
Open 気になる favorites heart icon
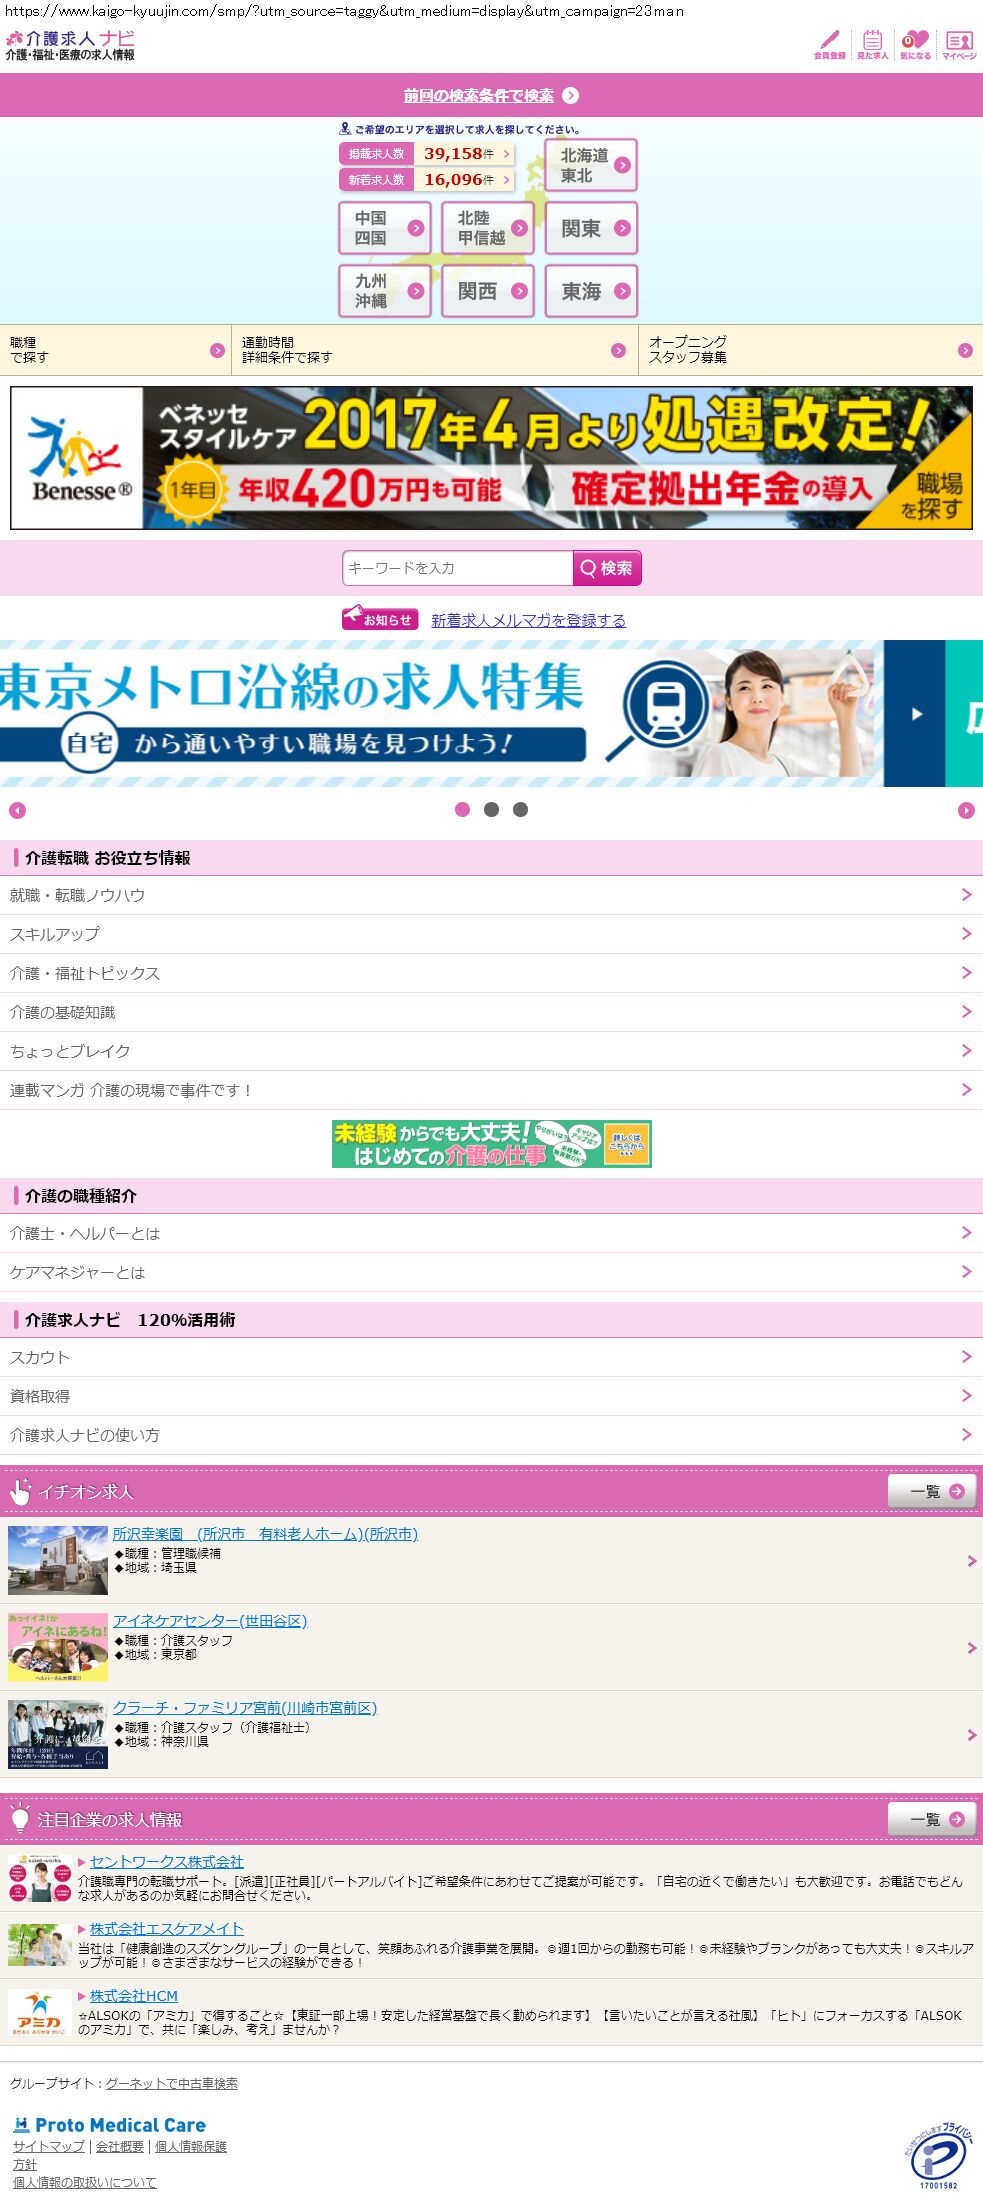(915, 44)
